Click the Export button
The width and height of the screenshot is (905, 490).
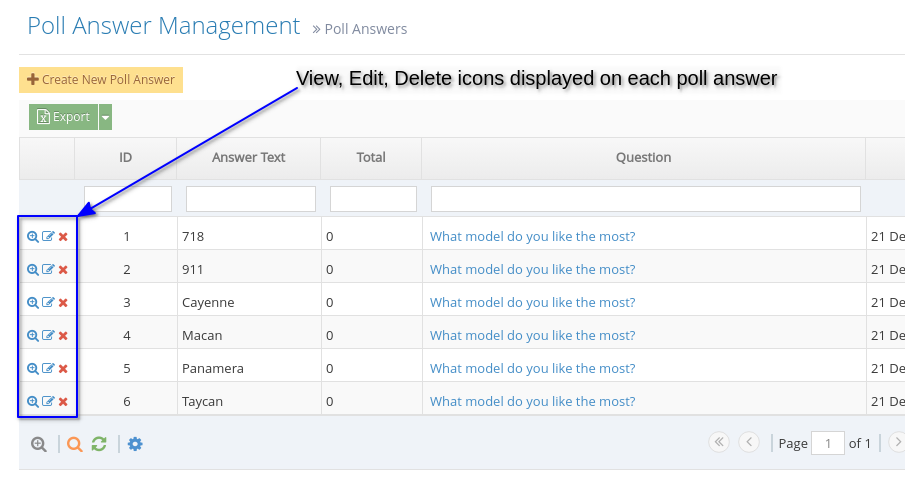(63, 117)
